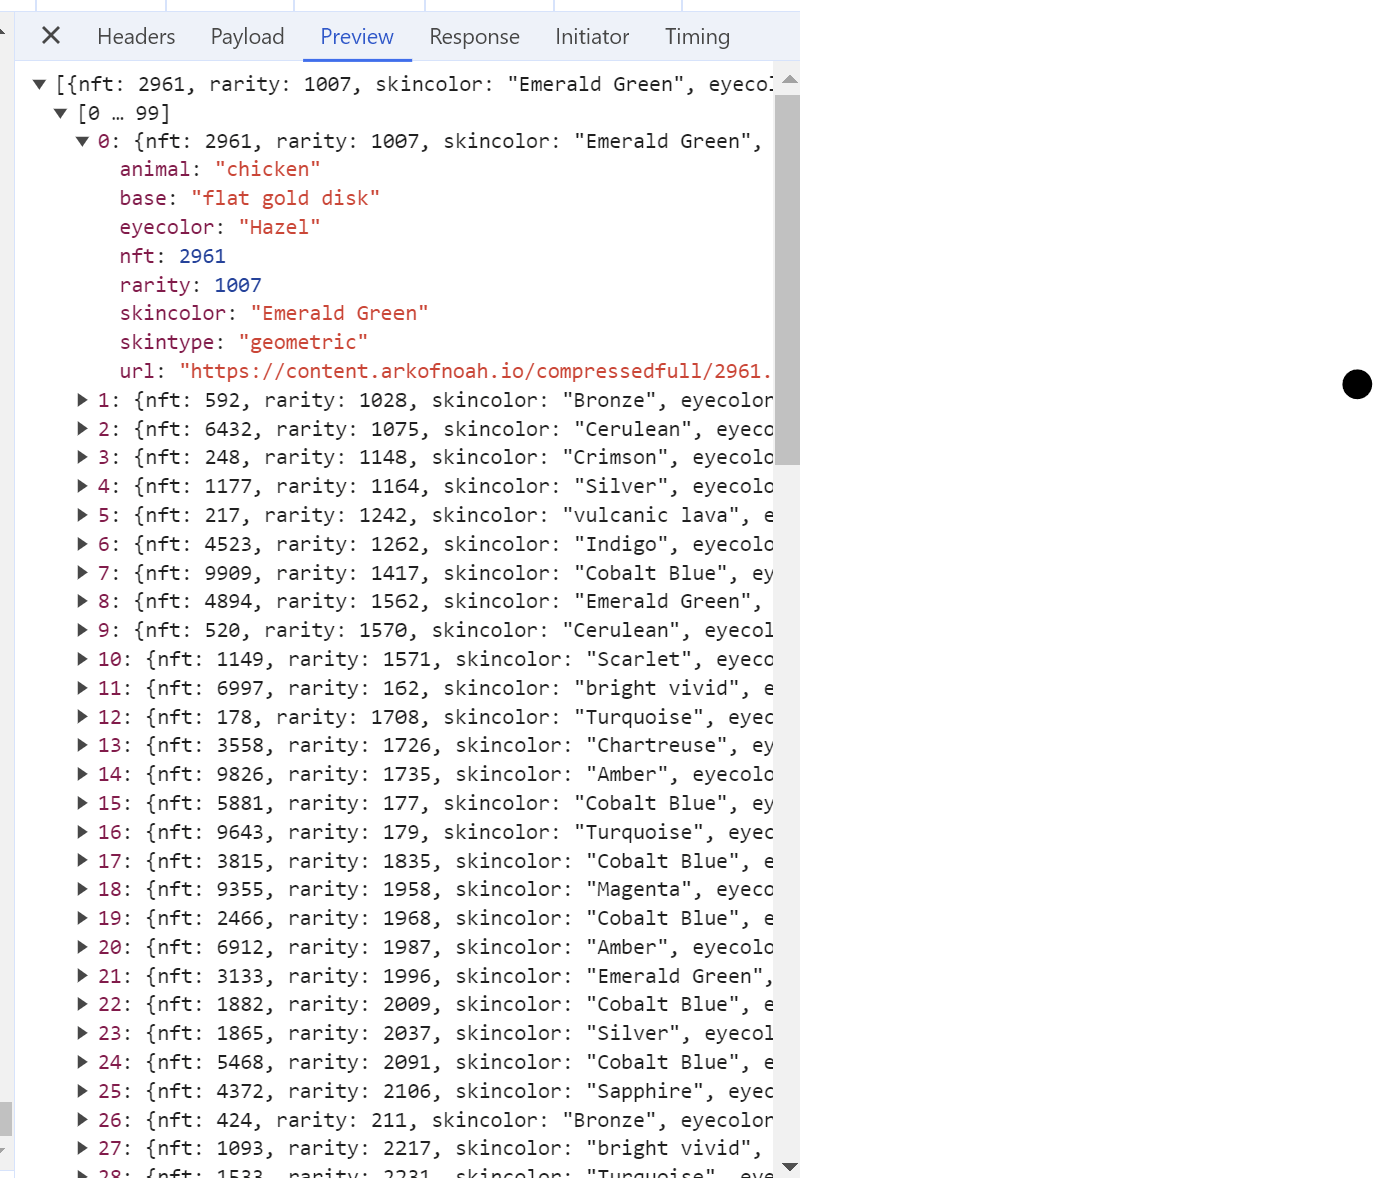Show the Response tab
Screen dimensions: 1373x1178
[474, 37]
